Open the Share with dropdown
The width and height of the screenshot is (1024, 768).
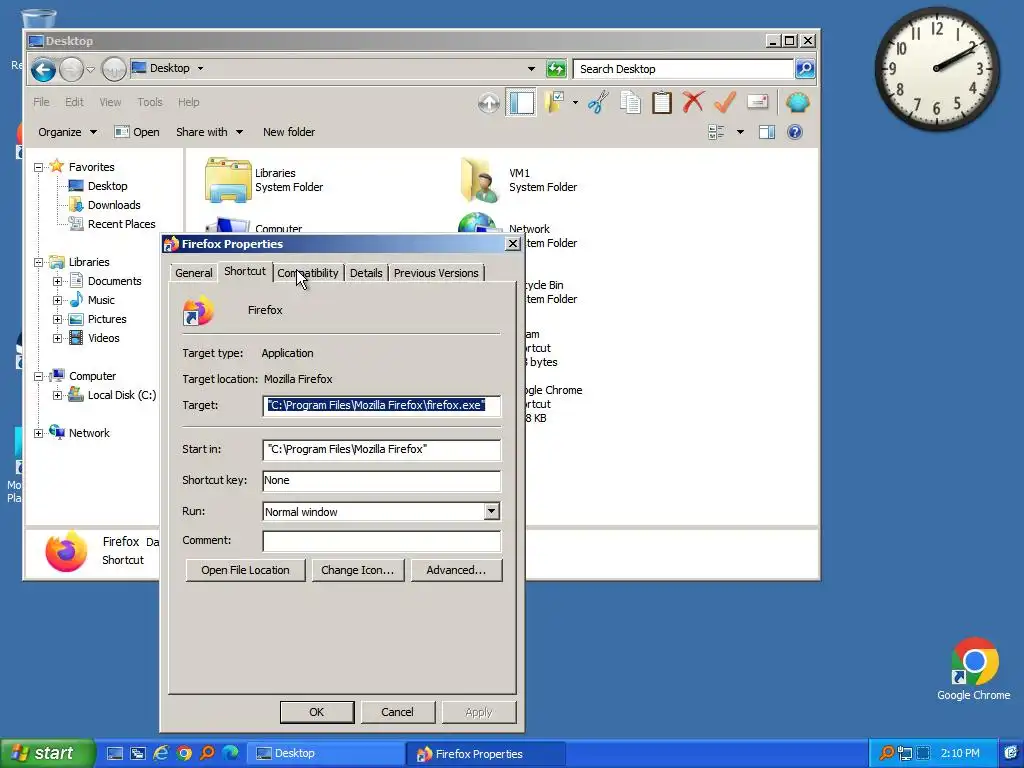pyautogui.click(x=209, y=132)
